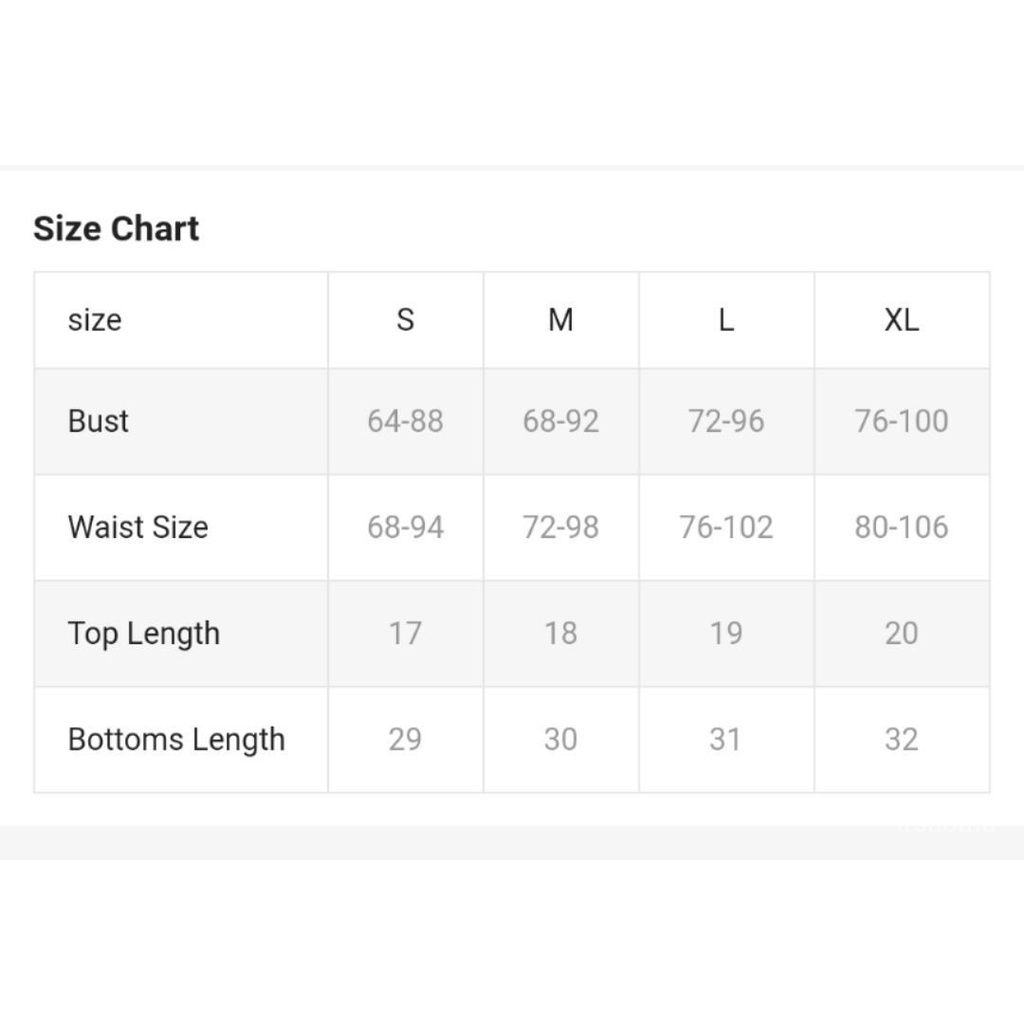This screenshot has width=1024, height=1024.
Task: Click the Top Length value 17
Action: 405,633
